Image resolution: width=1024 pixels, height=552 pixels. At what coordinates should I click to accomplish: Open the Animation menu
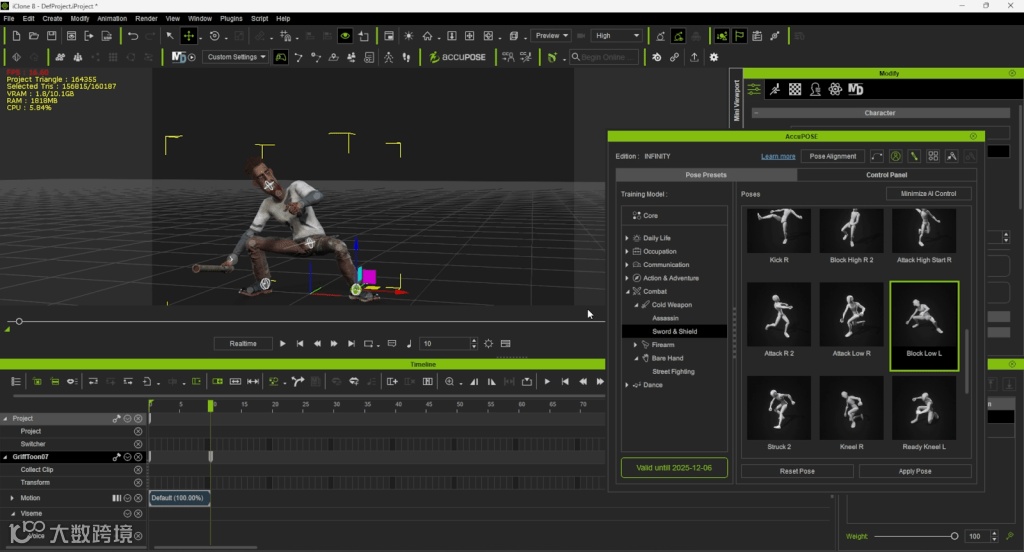(112, 18)
